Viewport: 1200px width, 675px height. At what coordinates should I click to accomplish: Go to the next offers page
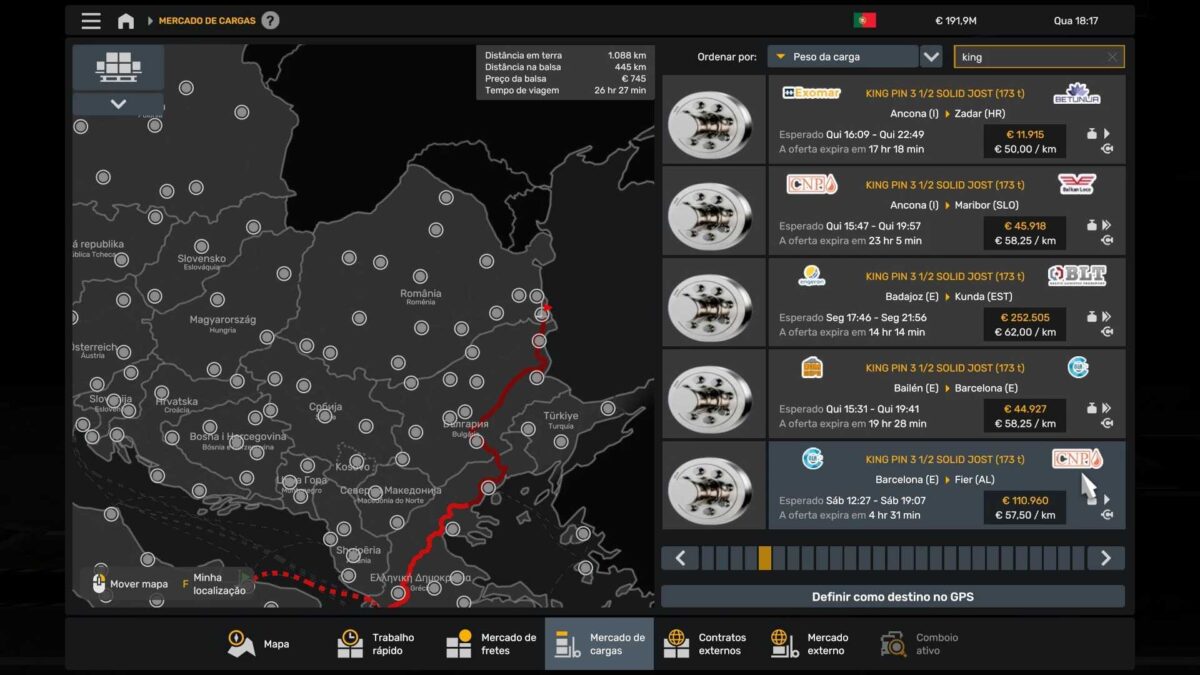tap(1106, 558)
